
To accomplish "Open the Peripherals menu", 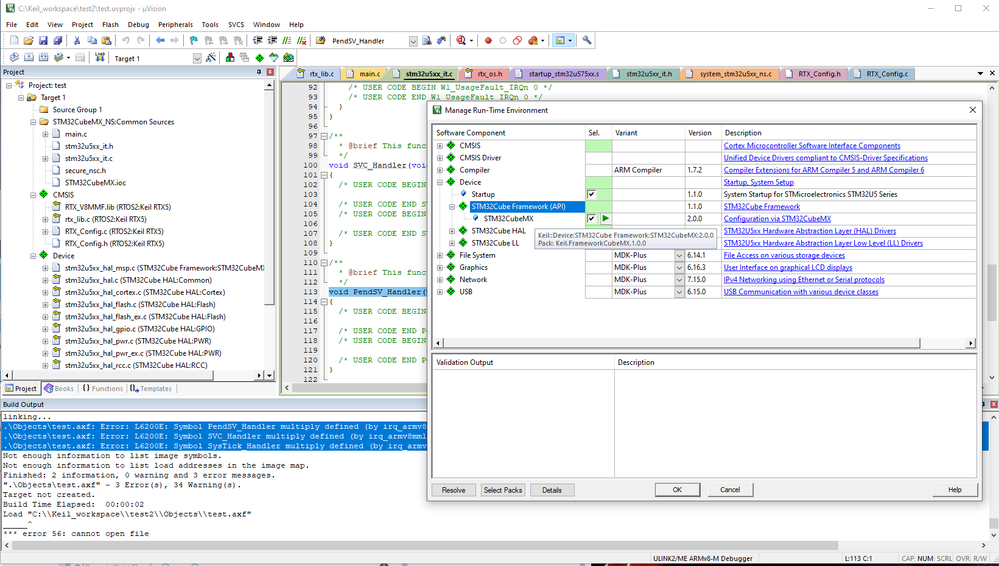I will (175, 24).
